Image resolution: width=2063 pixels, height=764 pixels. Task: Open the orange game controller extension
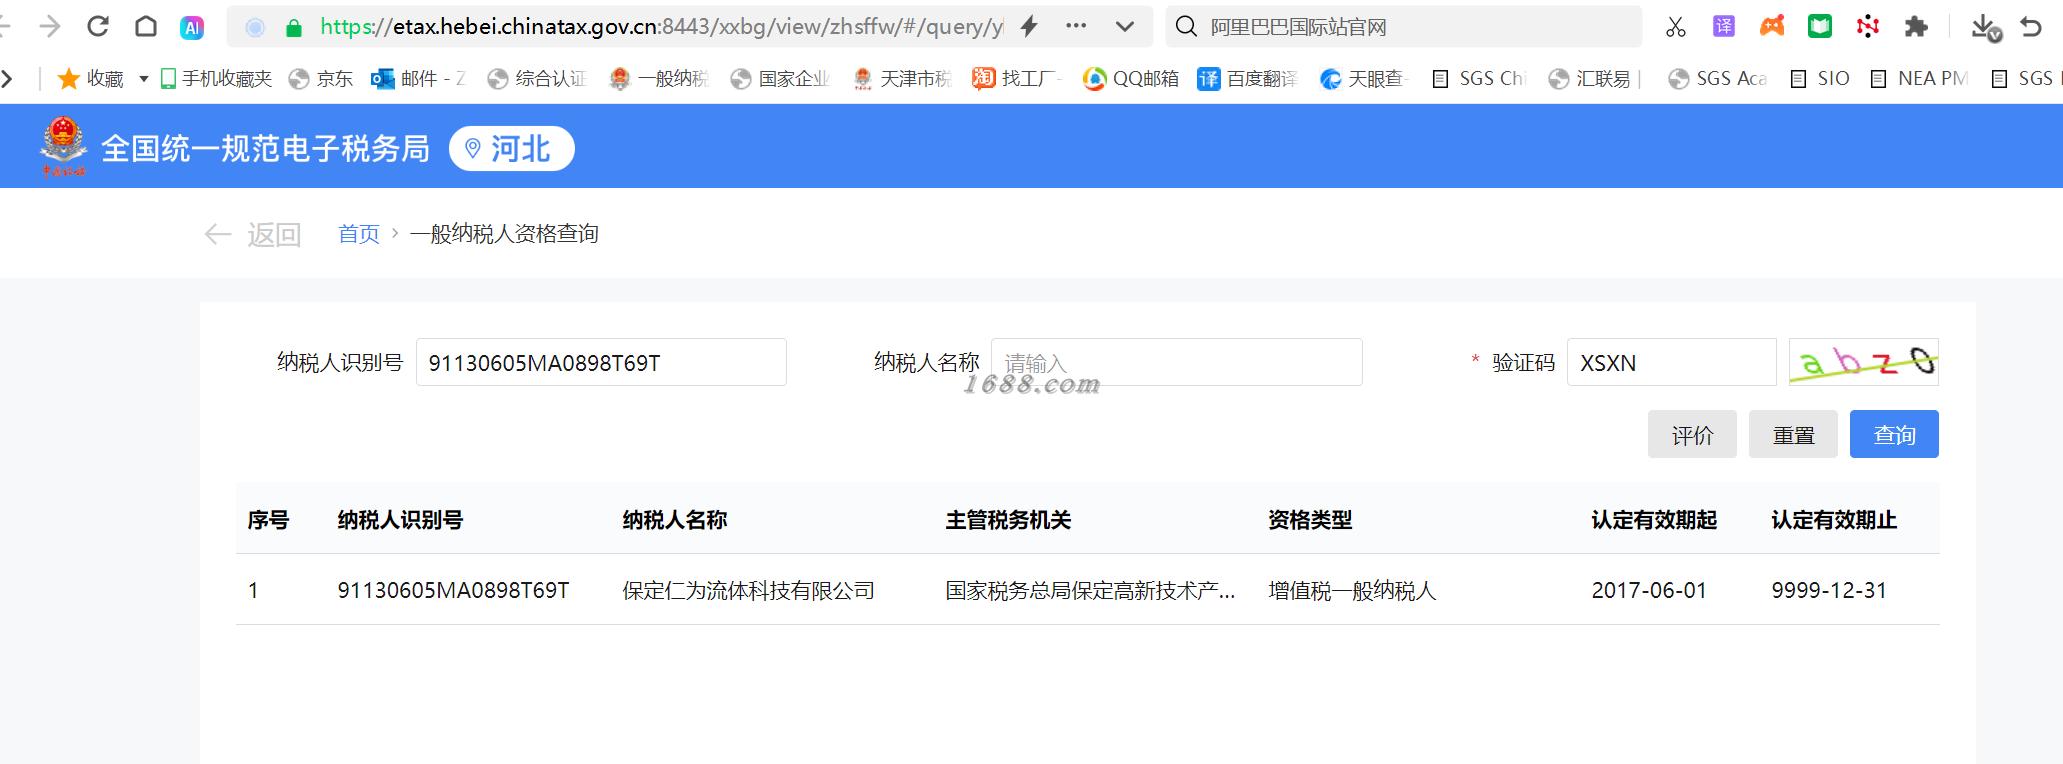(x=1772, y=26)
